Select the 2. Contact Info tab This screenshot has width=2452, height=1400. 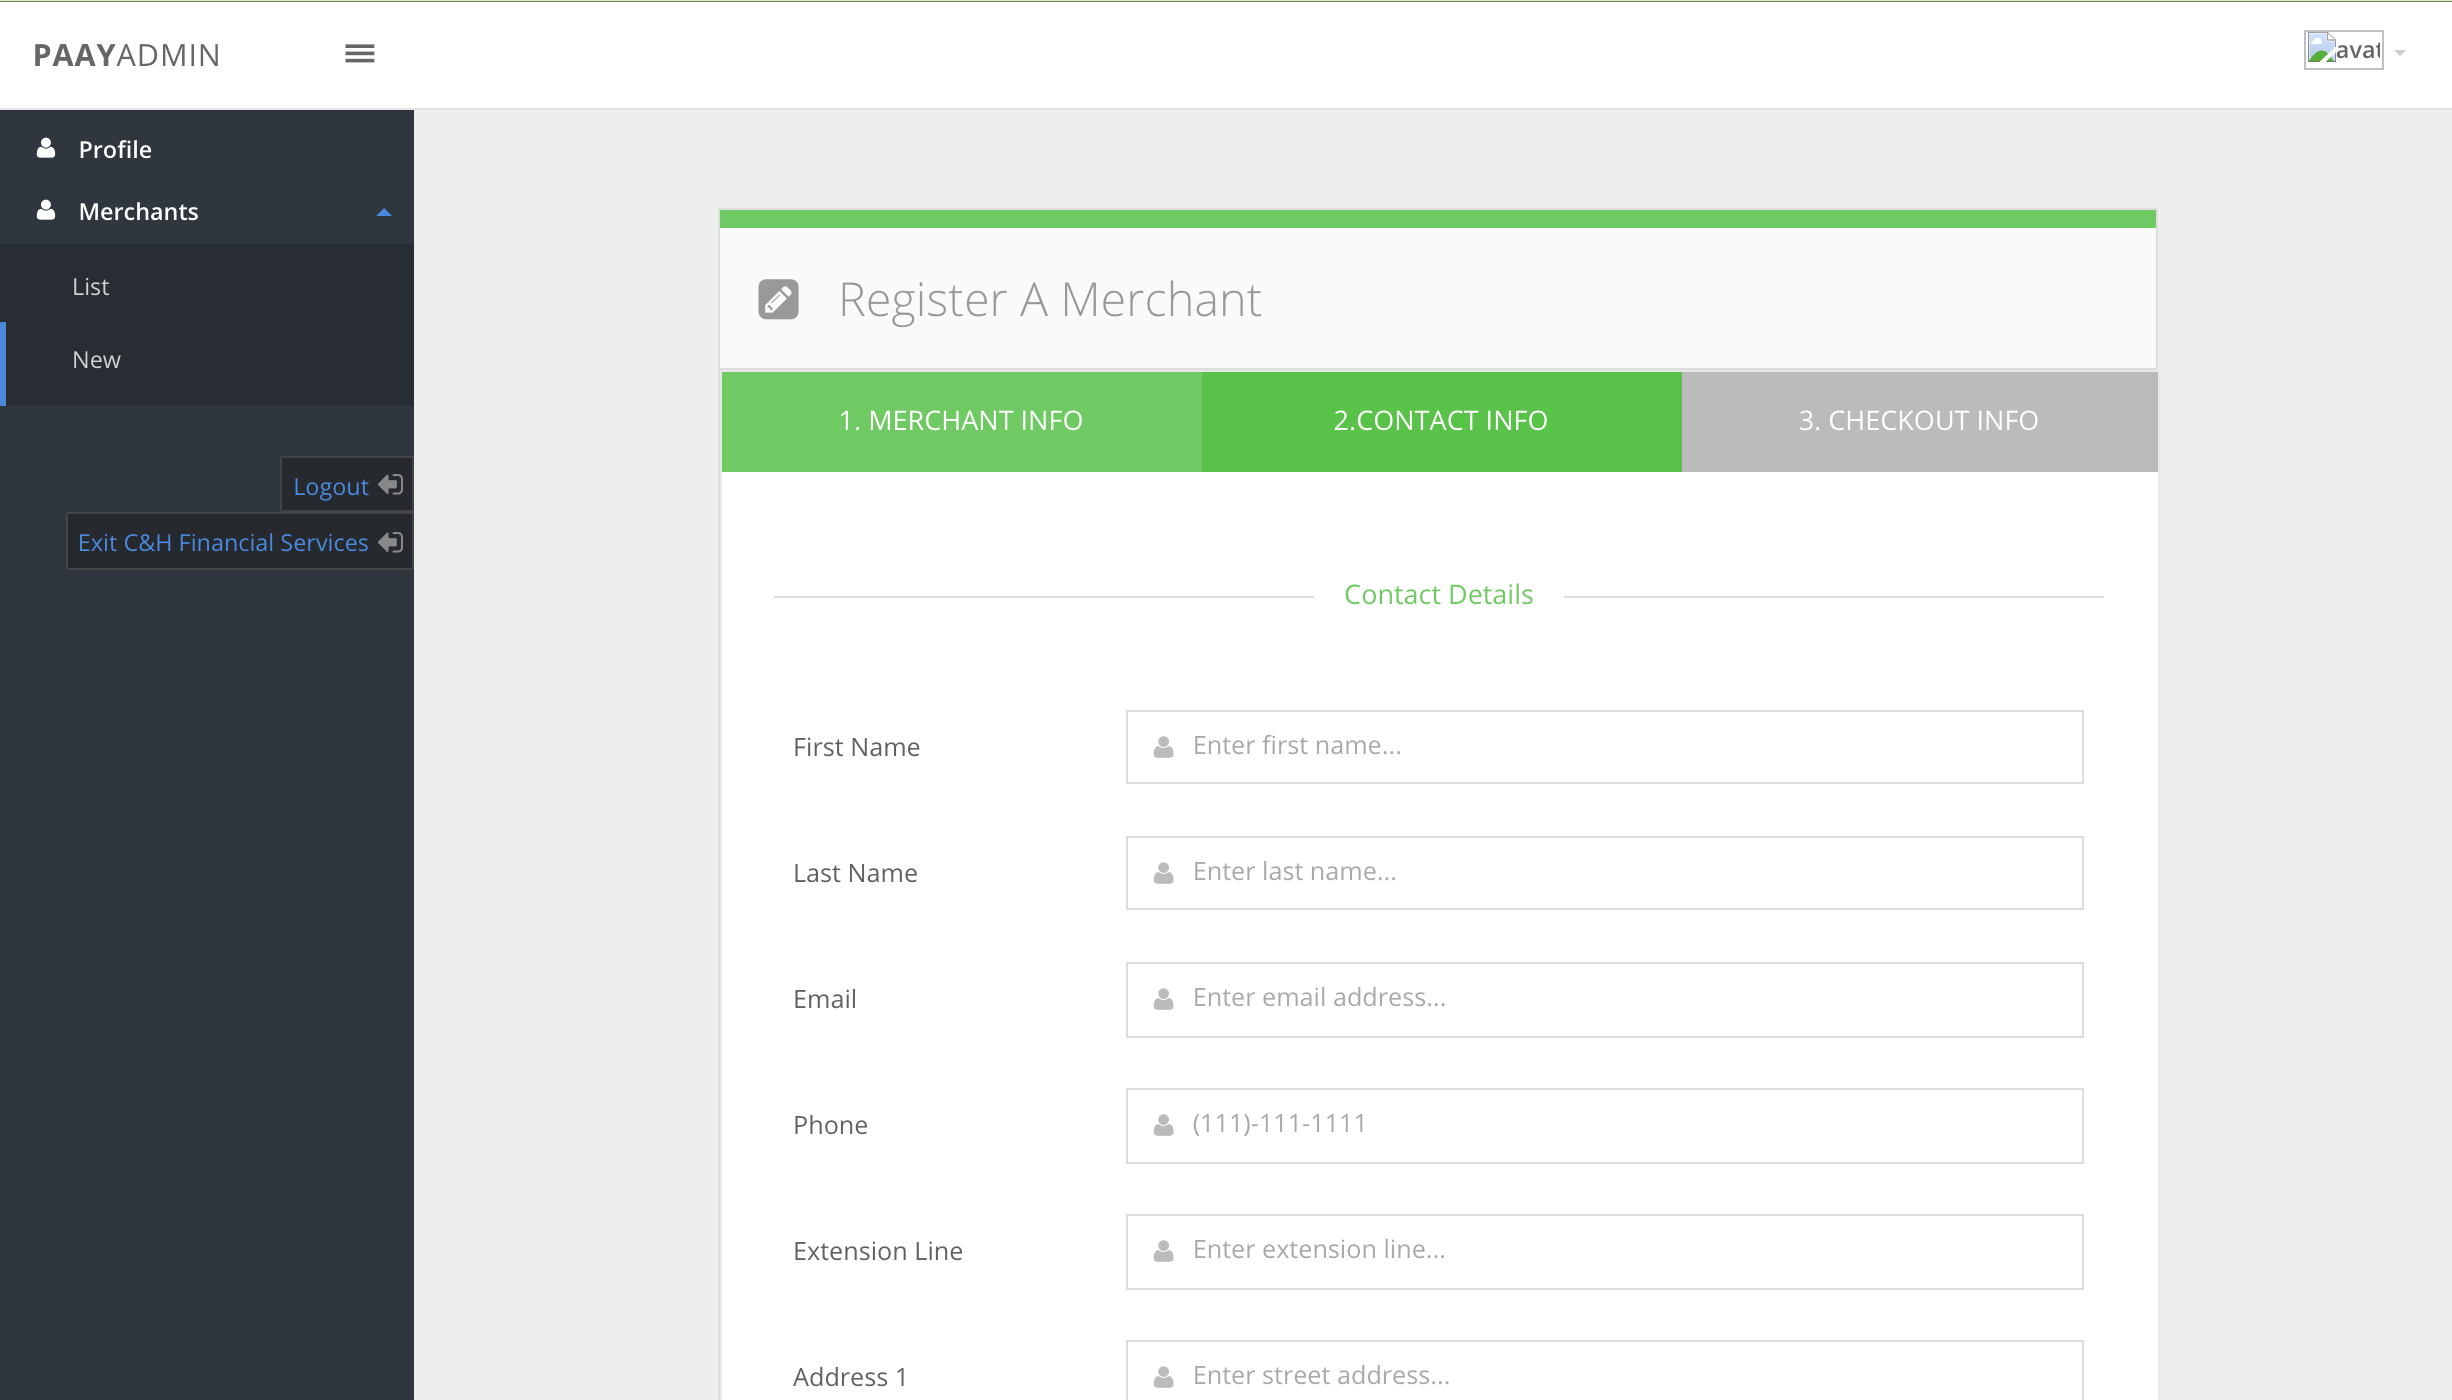point(1440,421)
